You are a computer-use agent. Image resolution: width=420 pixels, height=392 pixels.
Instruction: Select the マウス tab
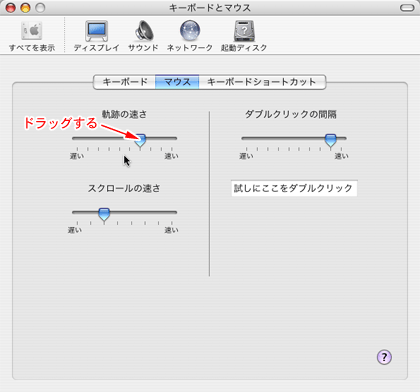click(x=177, y=82)
